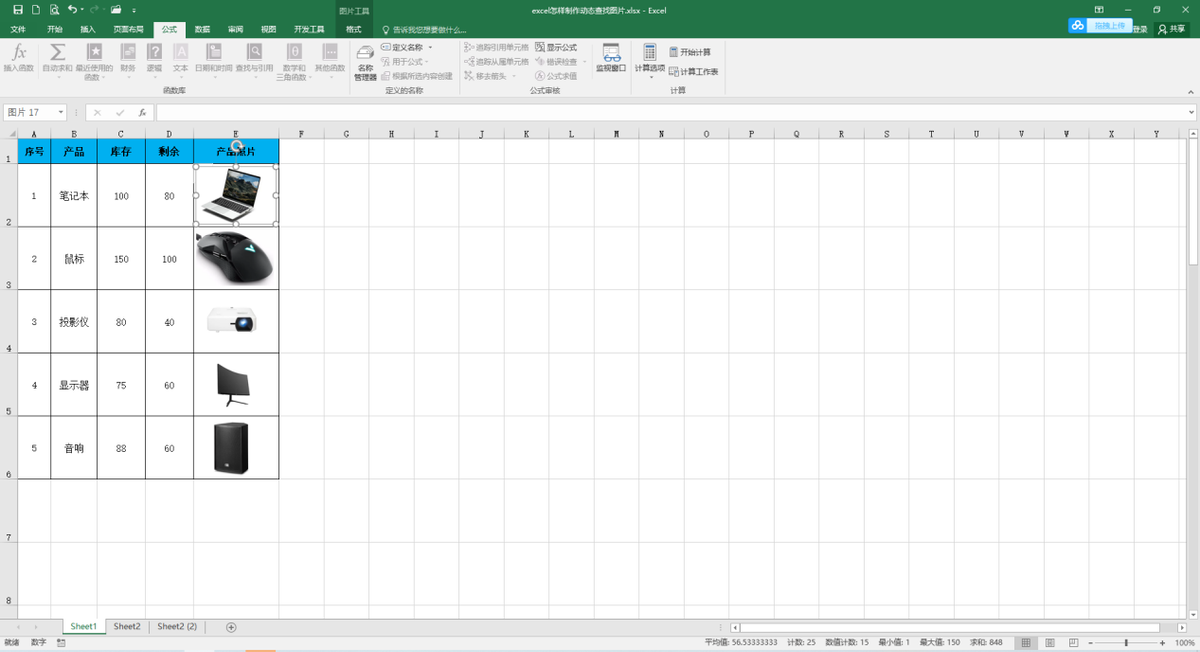1200x652 pixels.
Task: Toggle 显示公式 in formula auditing
Action: (556, 47)
